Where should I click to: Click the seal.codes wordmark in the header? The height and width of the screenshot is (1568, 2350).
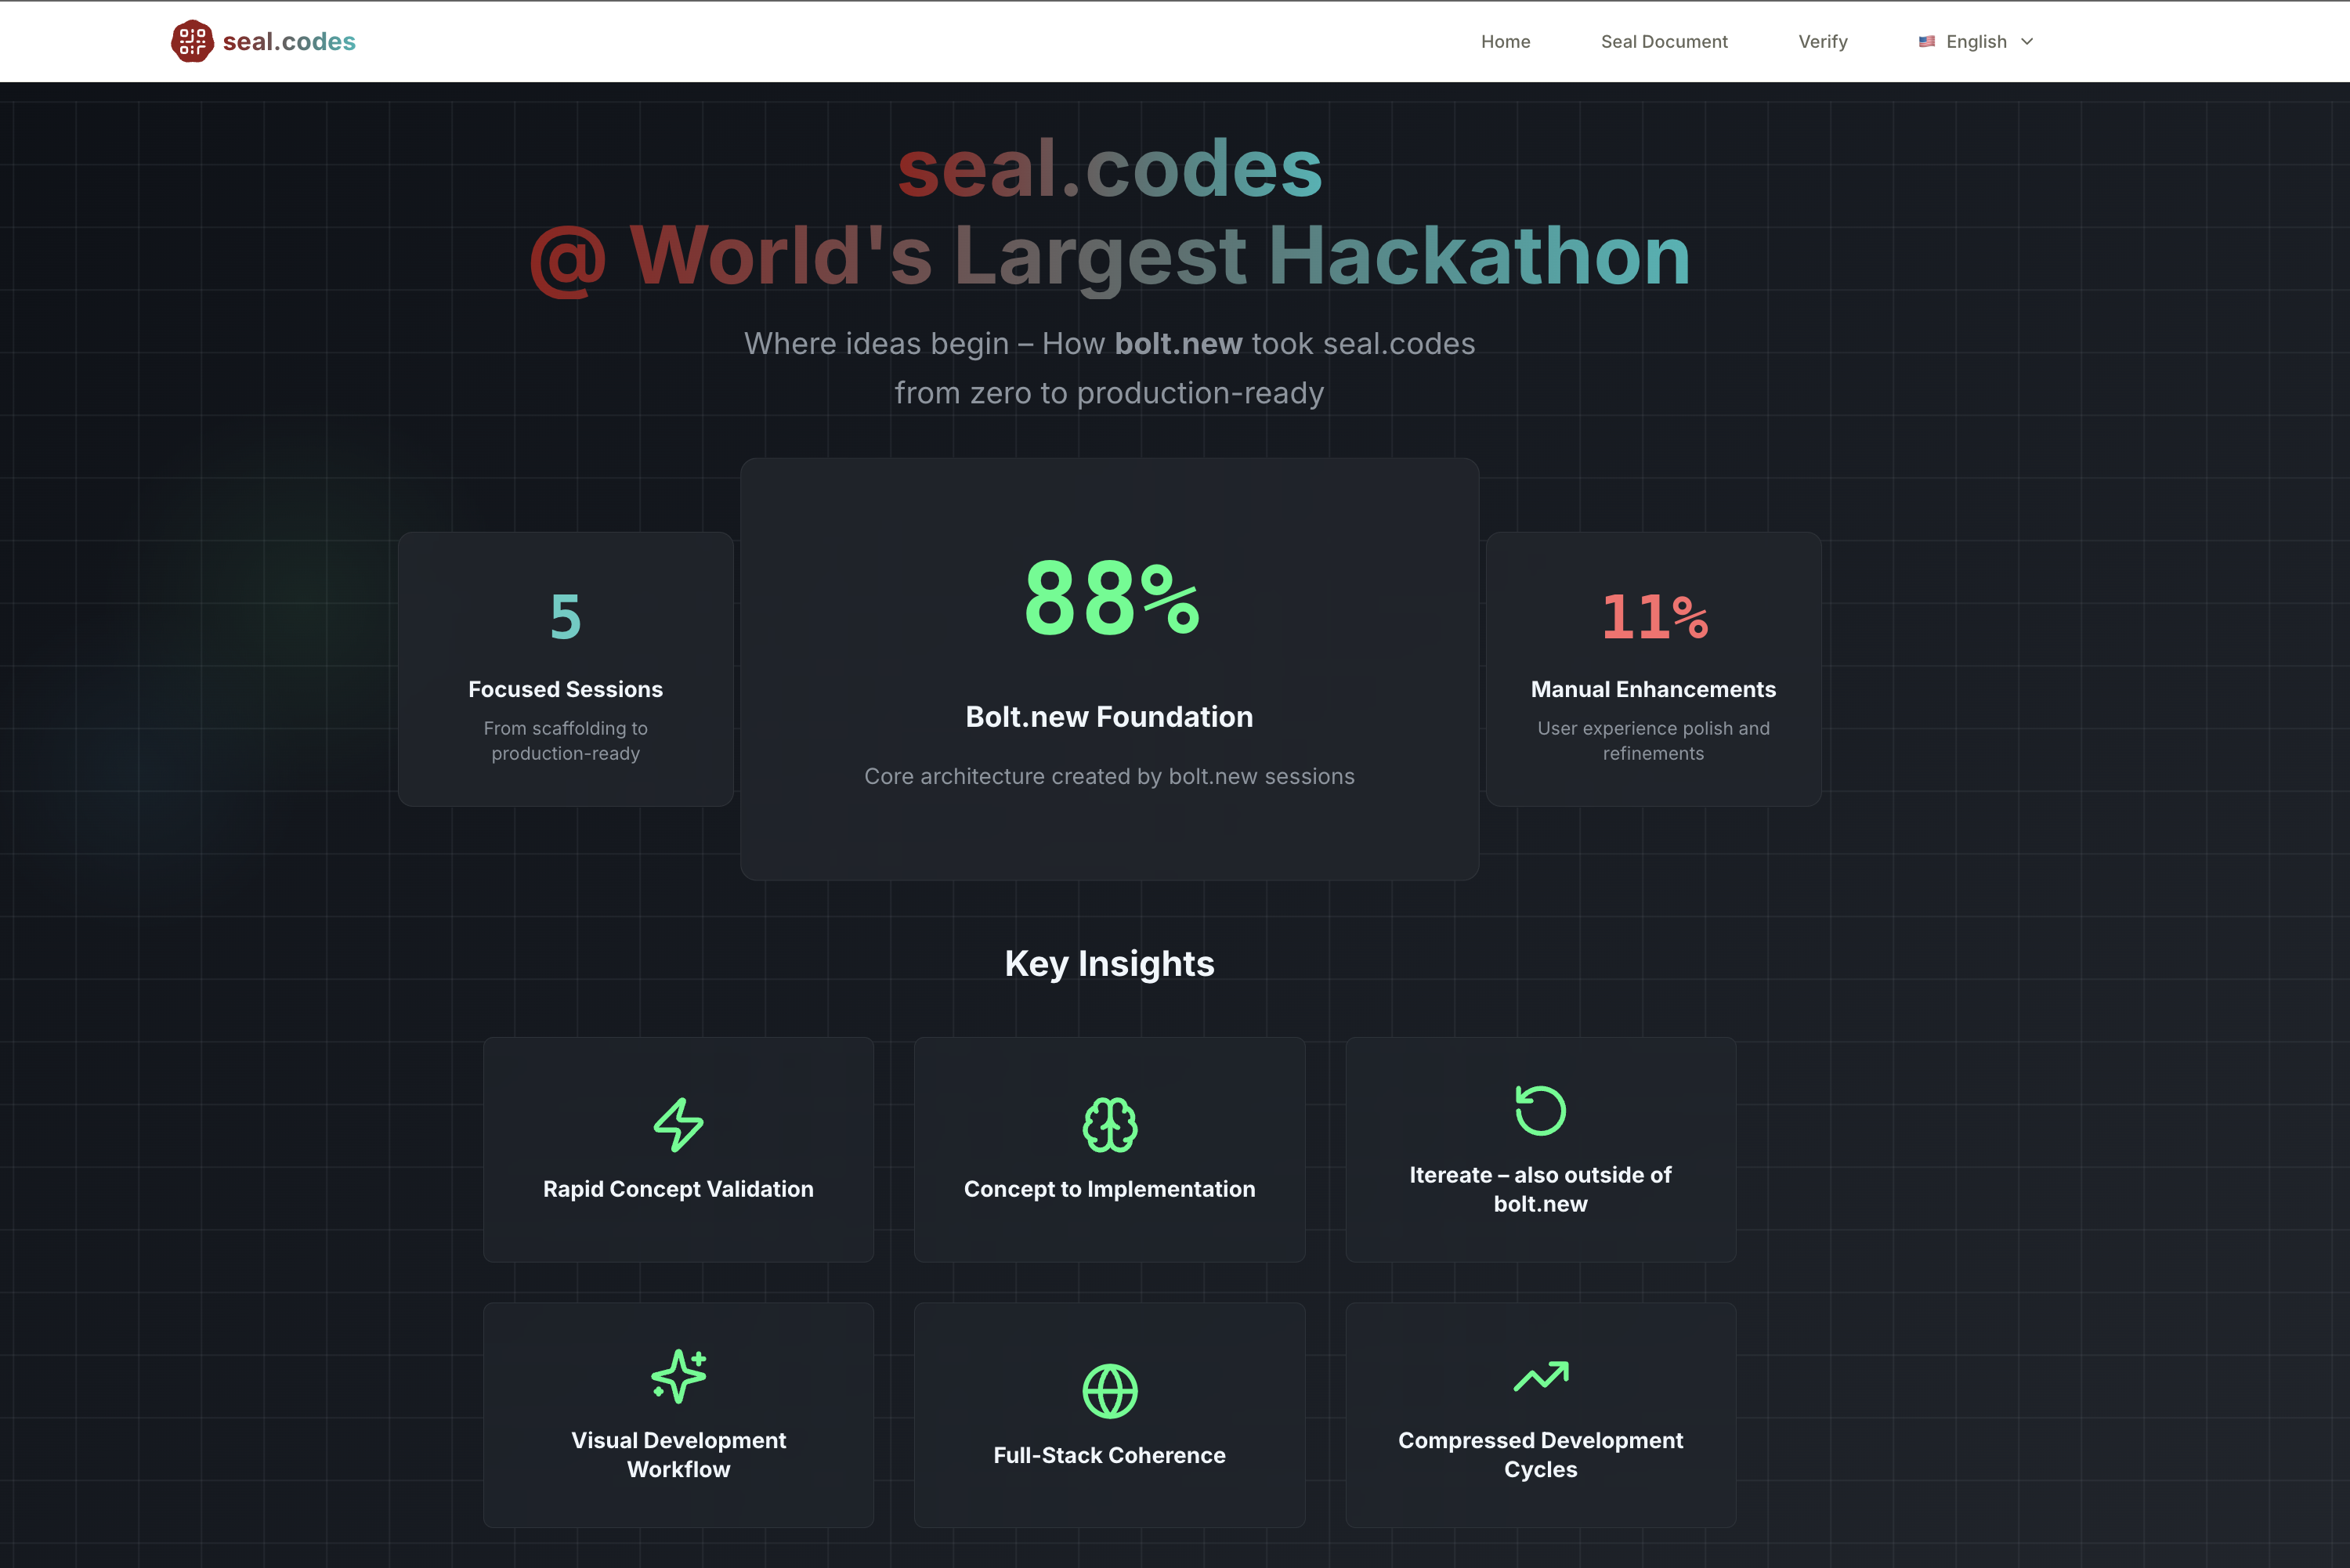pos(288,41)
